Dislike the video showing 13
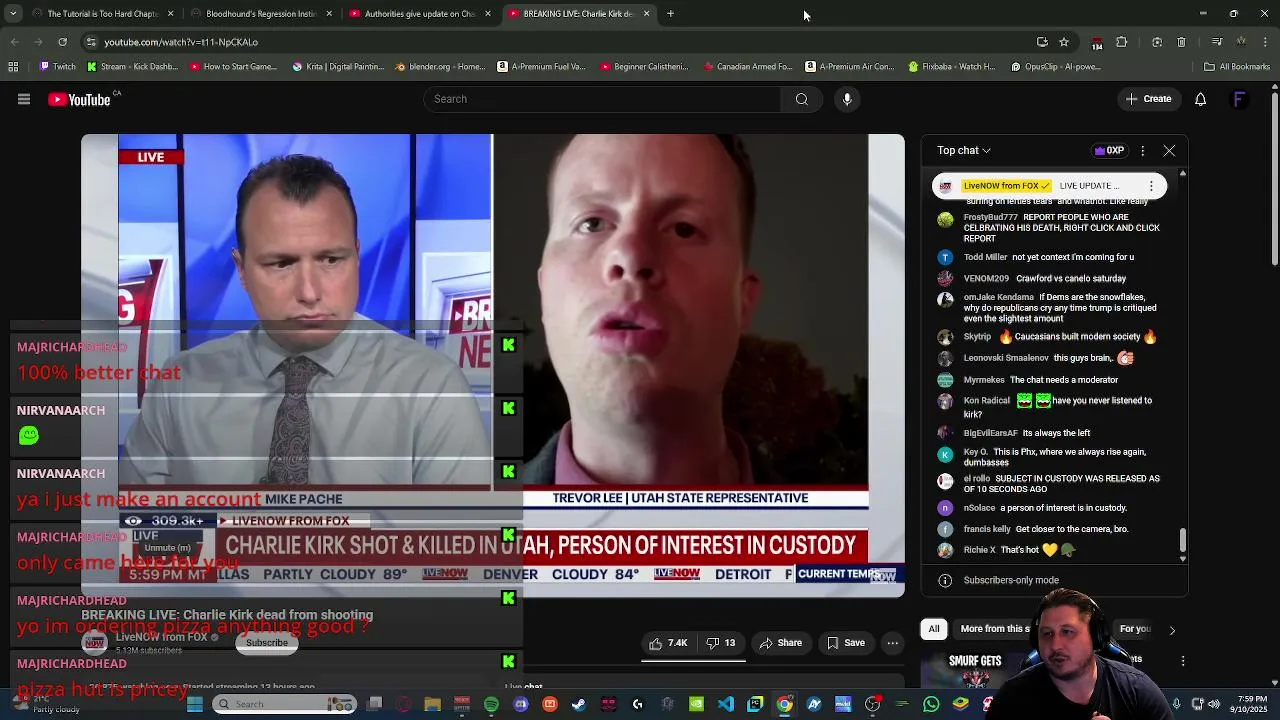1280x720 pixels. [x=721, y=643]
